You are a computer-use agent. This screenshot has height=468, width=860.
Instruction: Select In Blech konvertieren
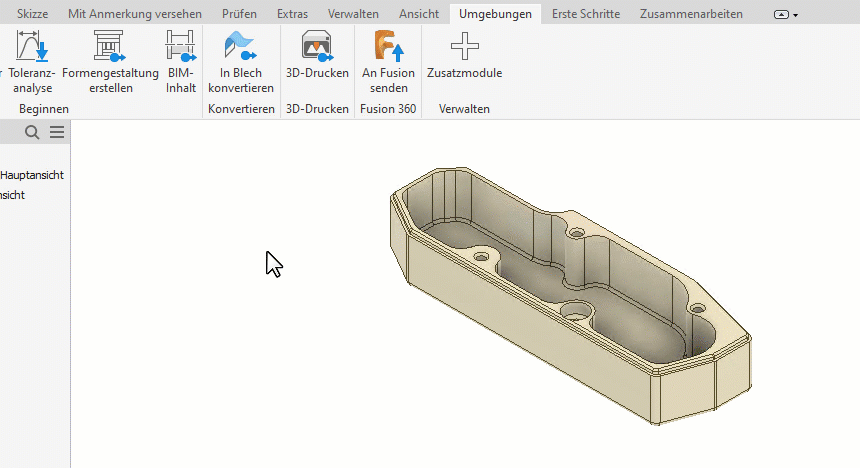click(x=241, y=61)
